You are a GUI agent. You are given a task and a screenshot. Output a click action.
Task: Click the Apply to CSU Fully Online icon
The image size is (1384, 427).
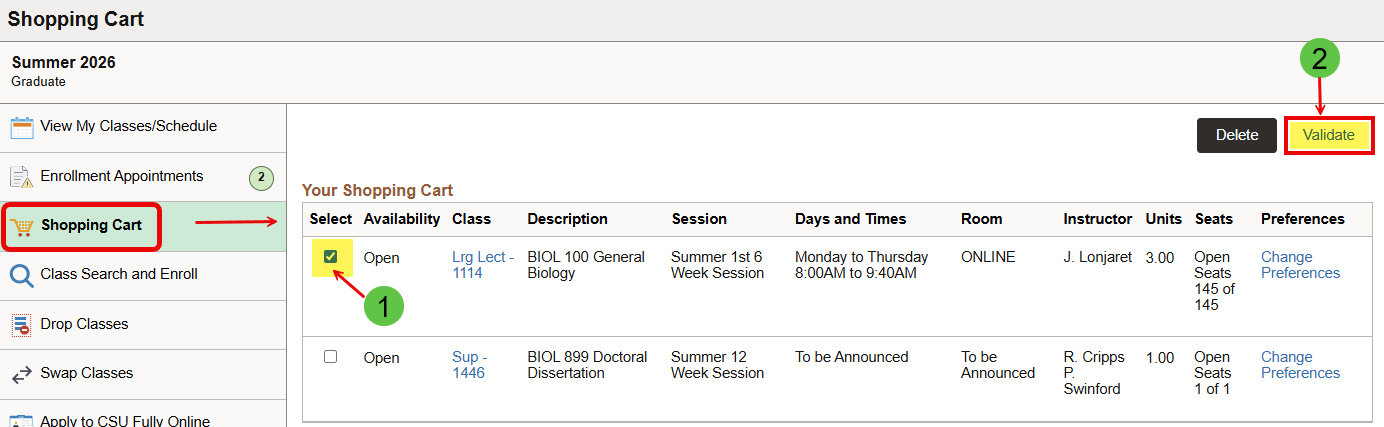(22, 420)
